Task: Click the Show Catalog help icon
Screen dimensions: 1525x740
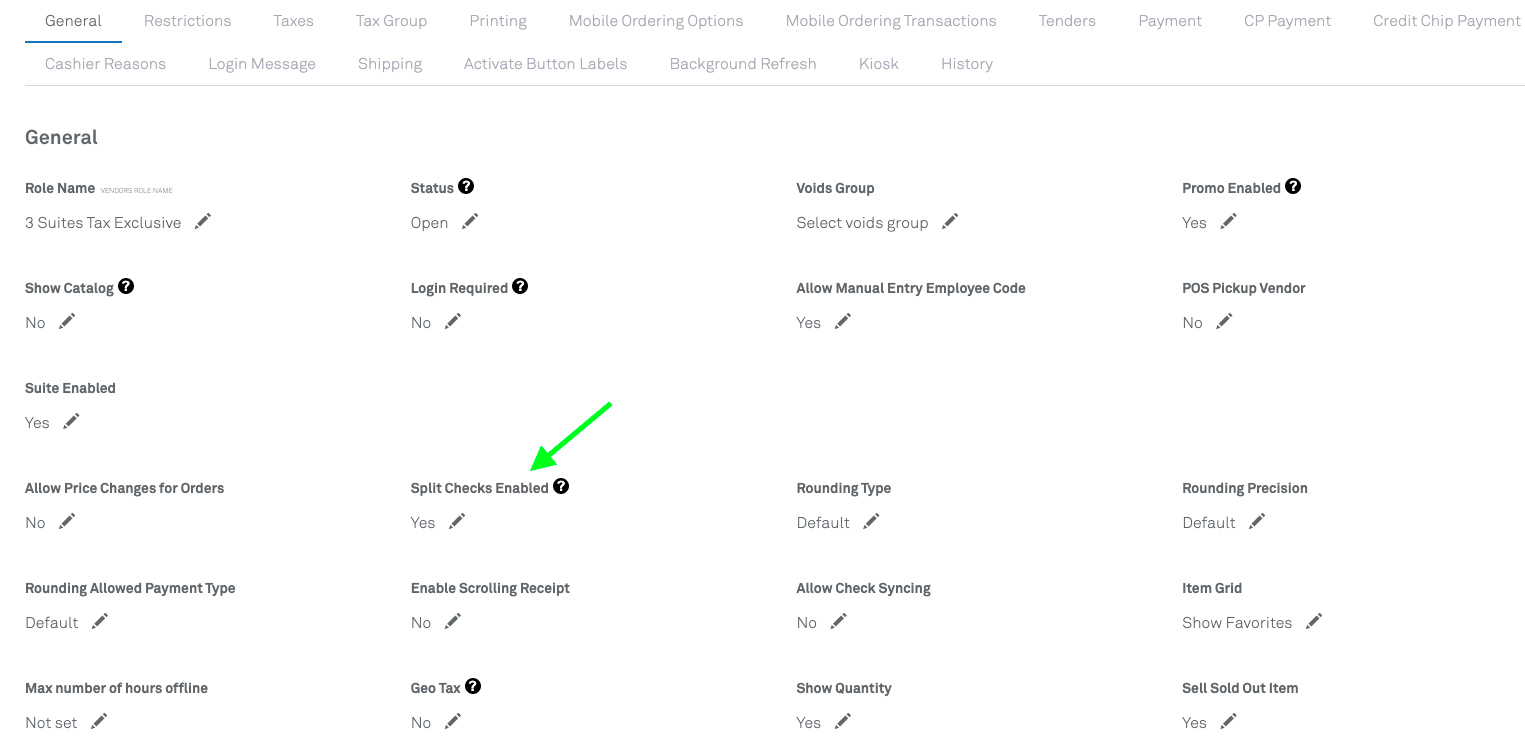Action: click(x=126, y=287)
